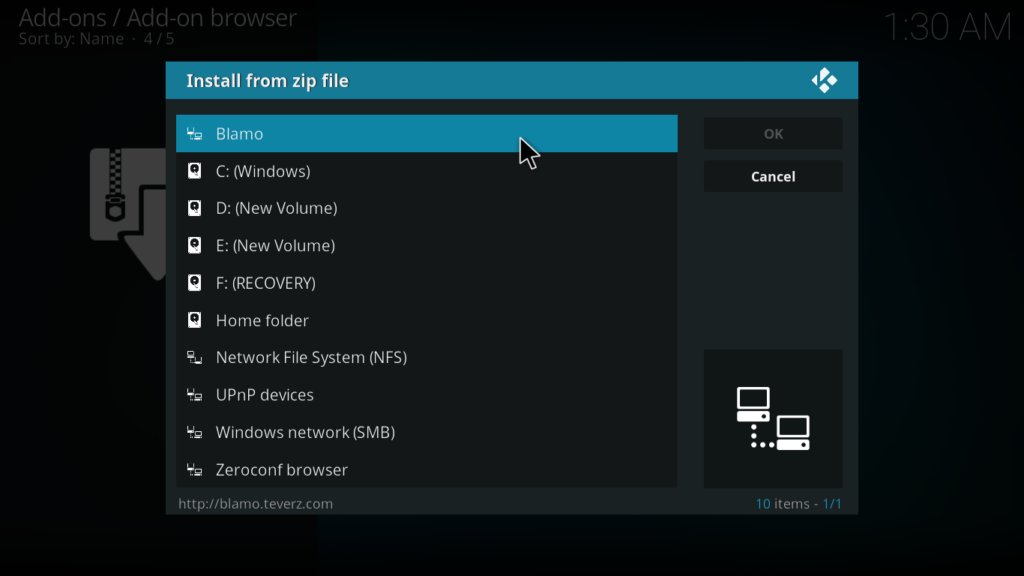Click the 1:30 AM clock
This screenshot has height=576, width=1024.
coord(947,27)
